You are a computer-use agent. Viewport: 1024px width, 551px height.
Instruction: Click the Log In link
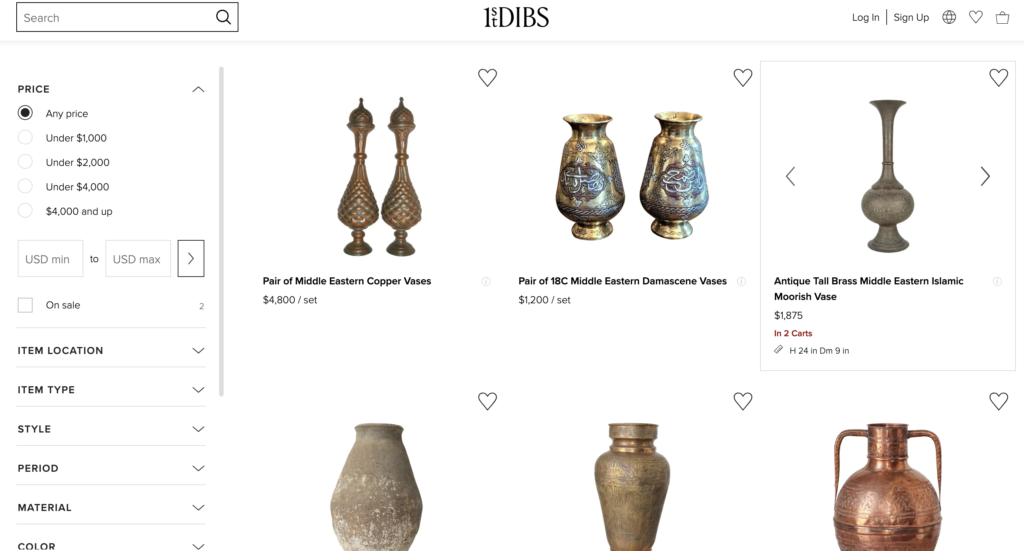[x=865, y=17]
